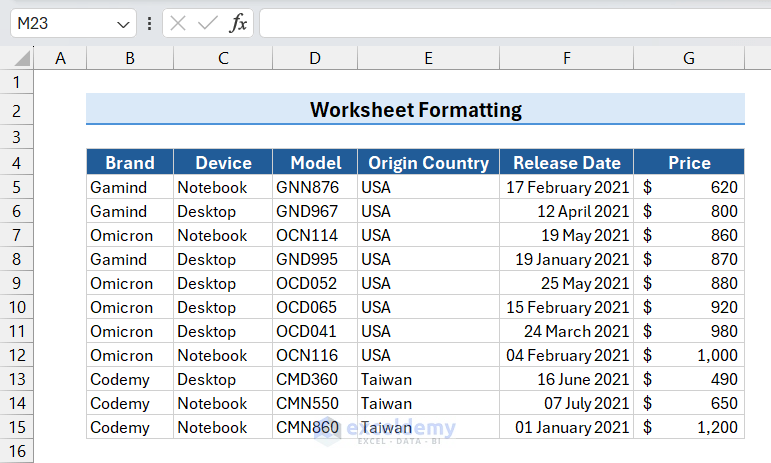Select row 12 header
Viewport: 771px width, 463px height.
[17, 355]
